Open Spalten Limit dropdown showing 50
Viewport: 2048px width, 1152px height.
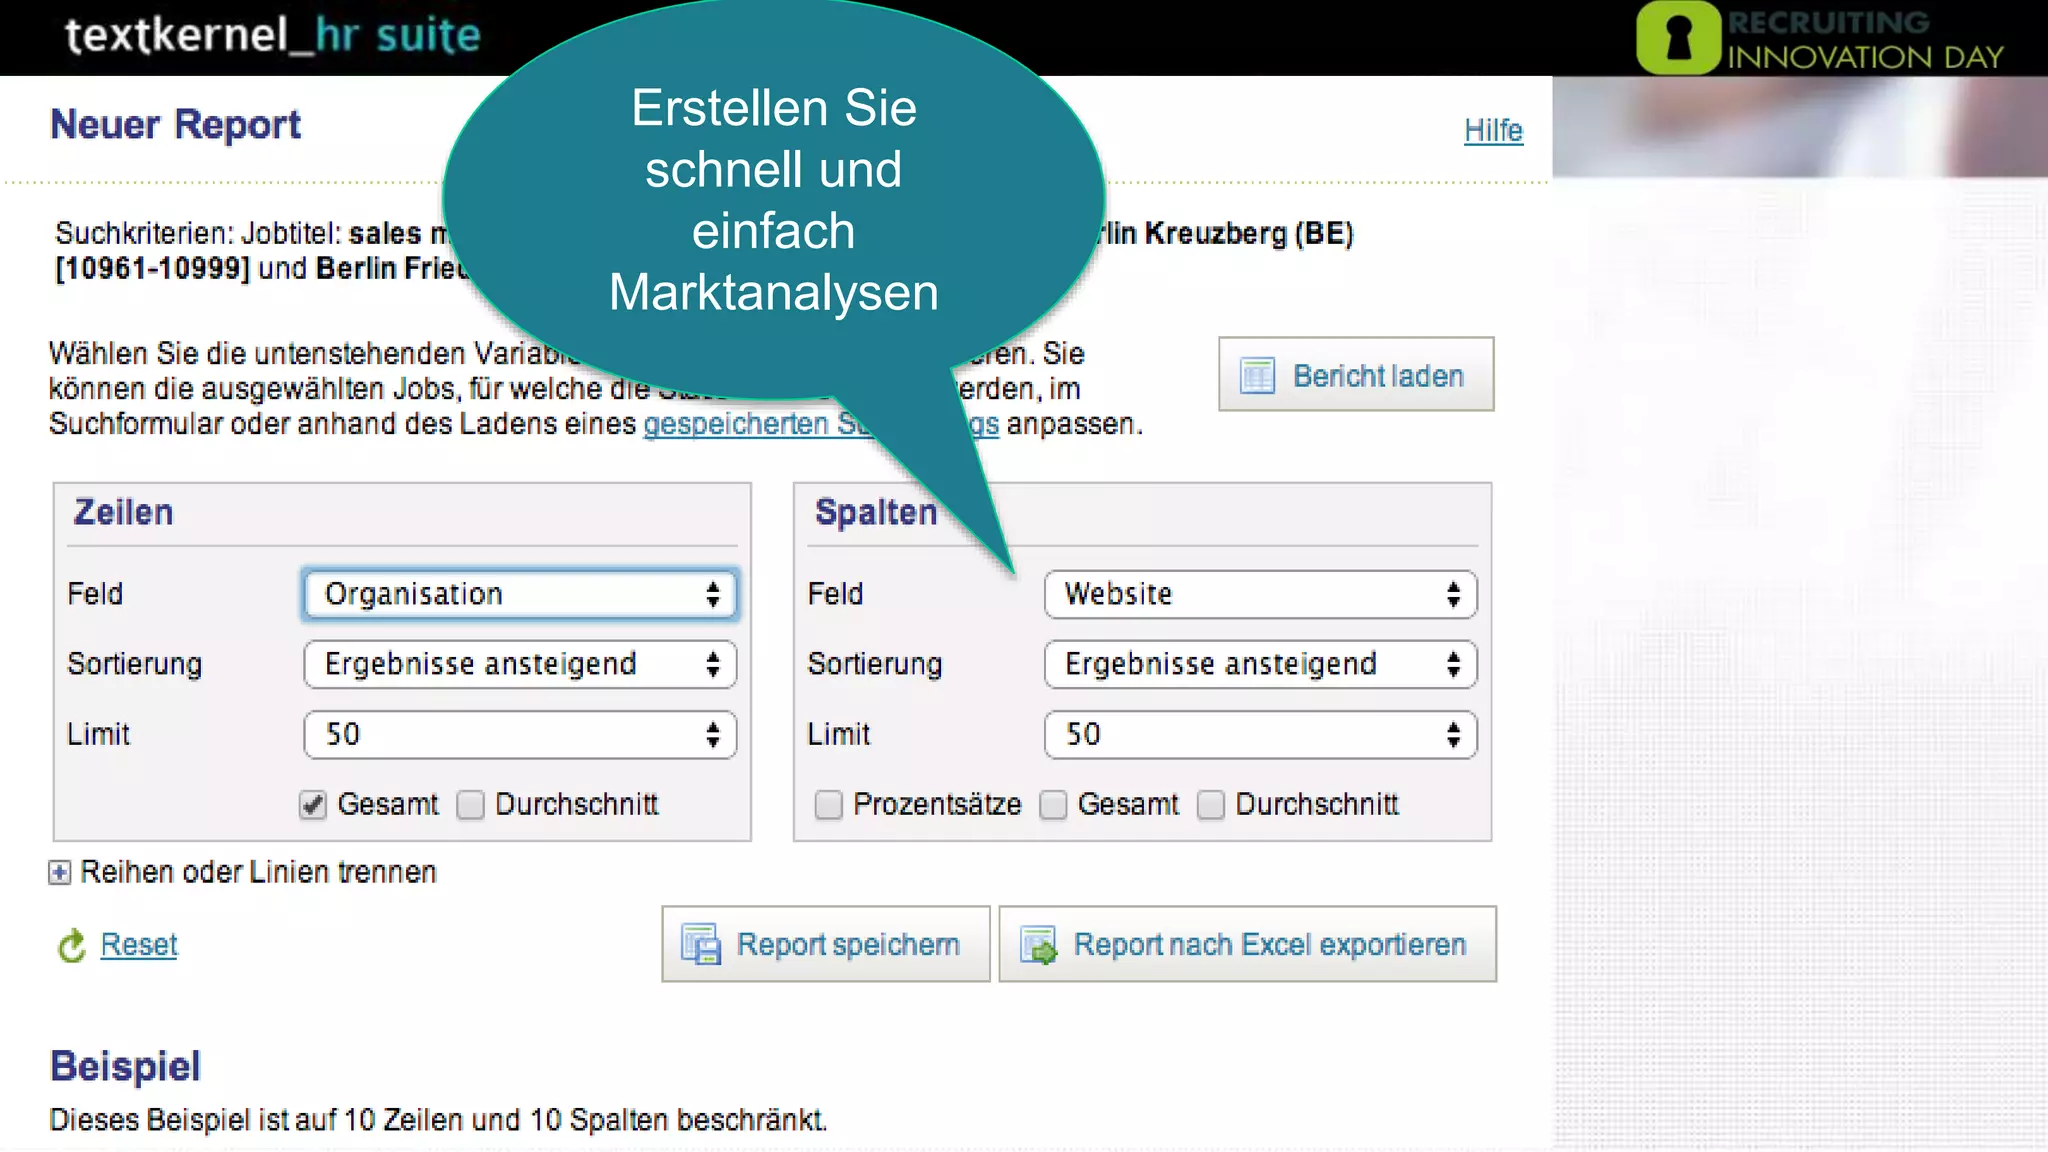[1260, 734]
